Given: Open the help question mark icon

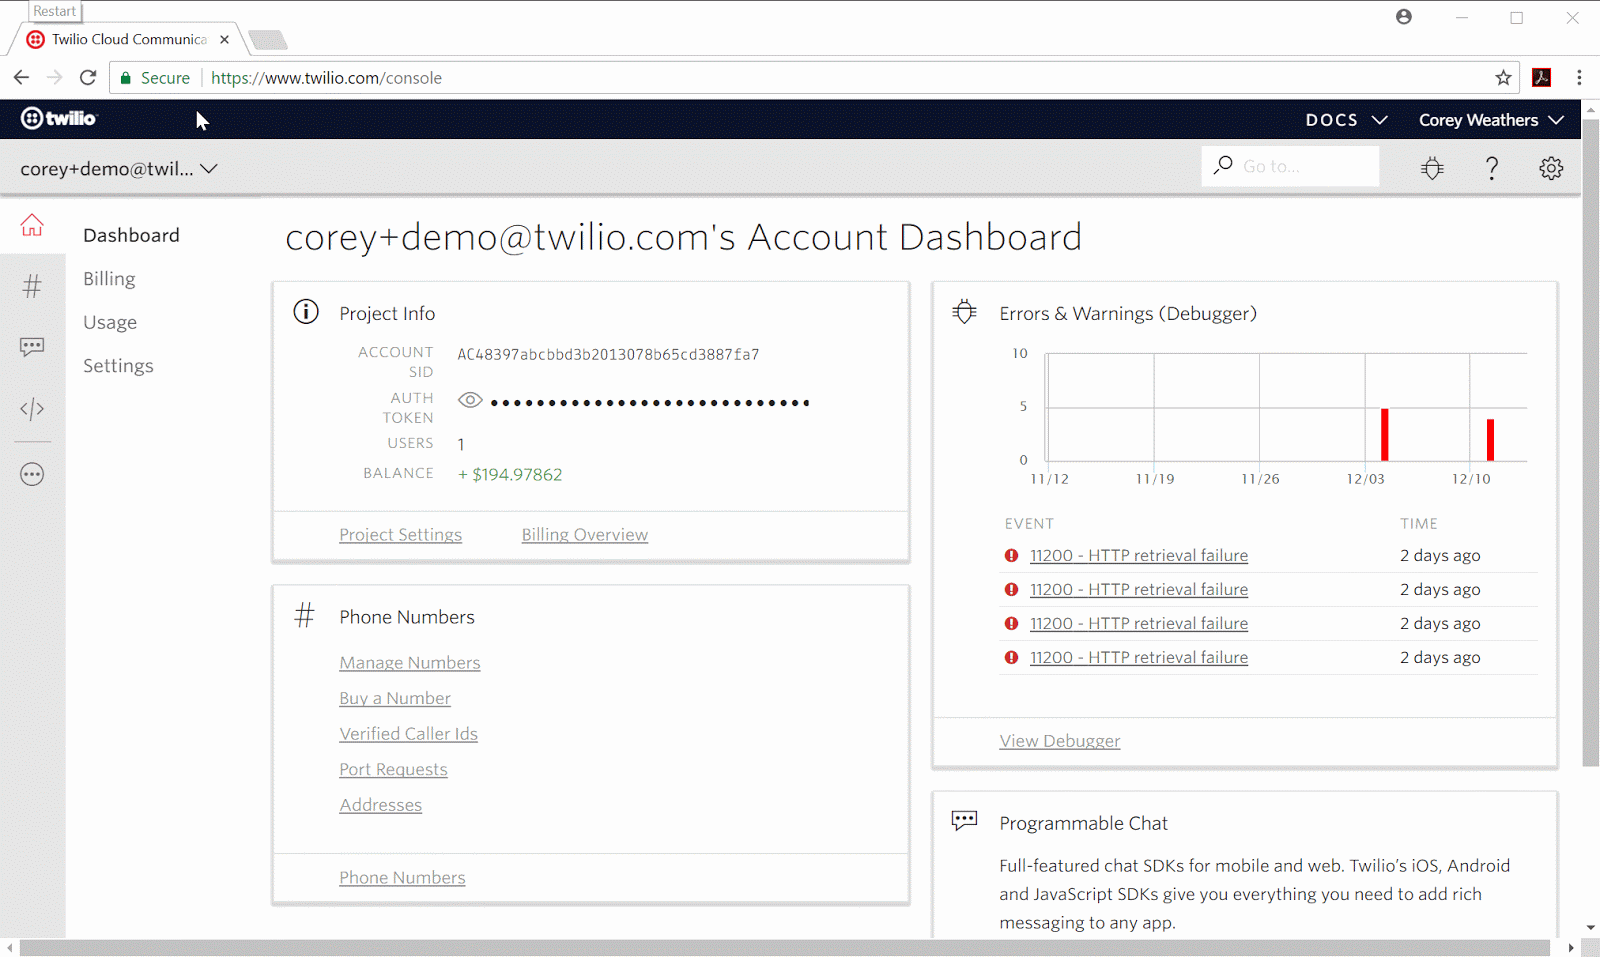Looking at the screenshot, I should [1491, 168].
